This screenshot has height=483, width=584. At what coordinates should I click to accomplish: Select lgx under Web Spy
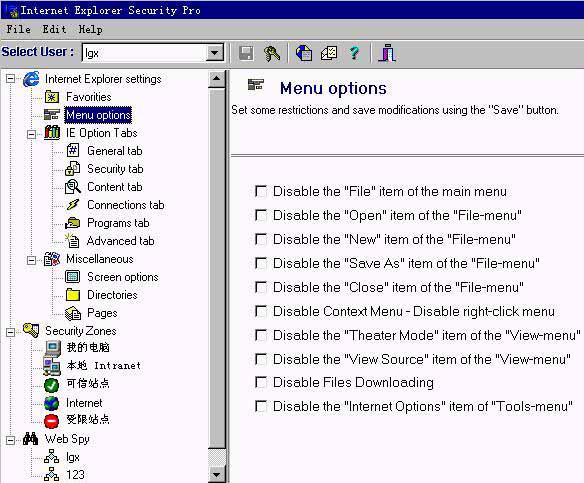73,457
